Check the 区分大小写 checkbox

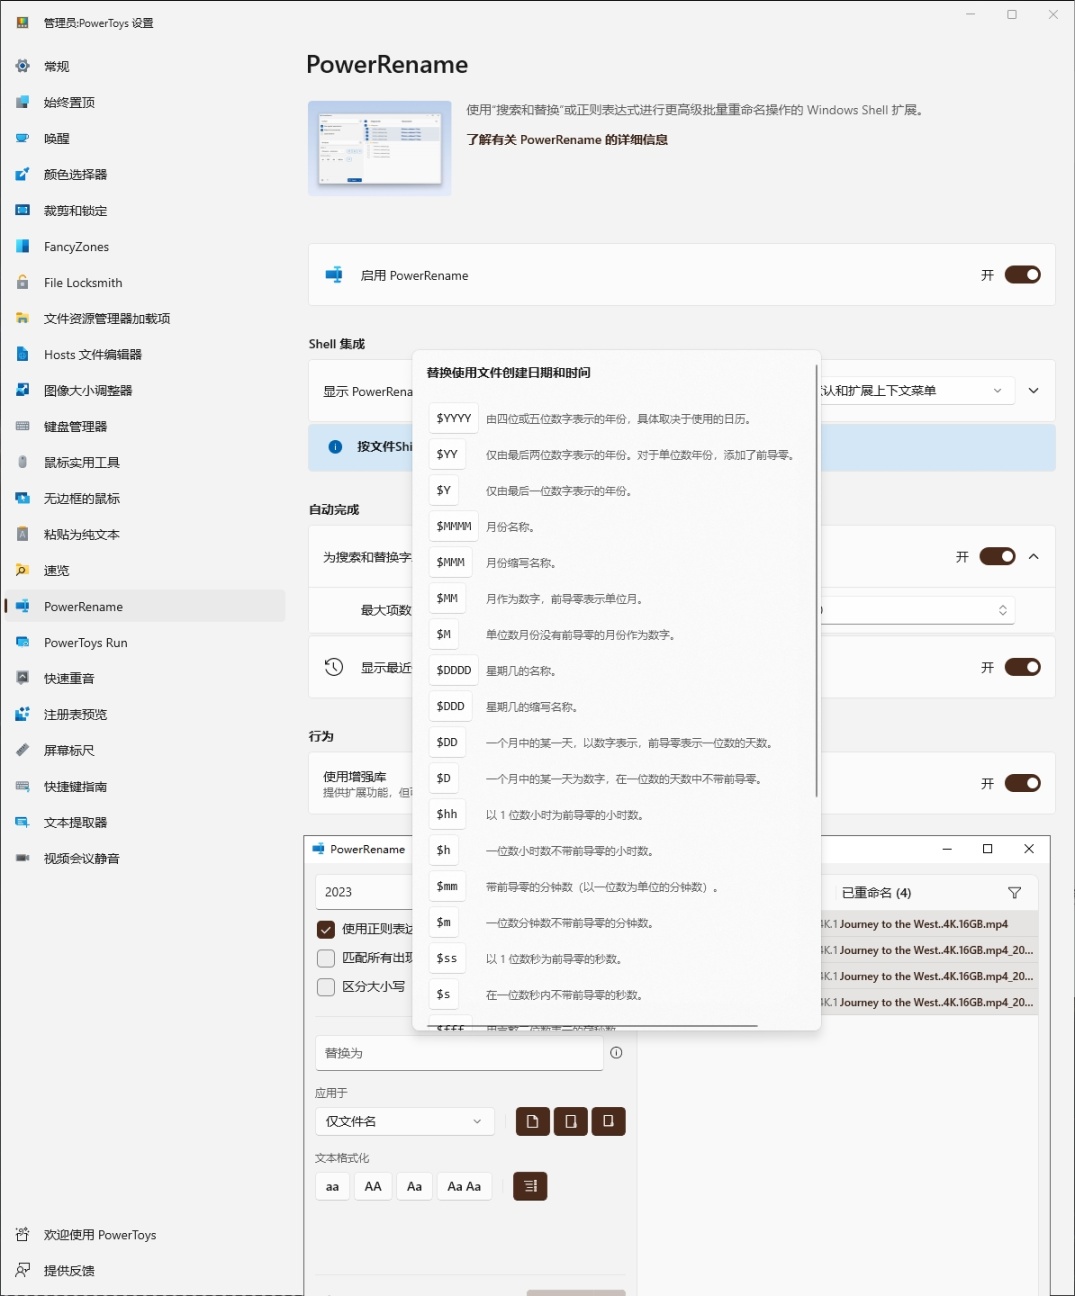point(325,987)
